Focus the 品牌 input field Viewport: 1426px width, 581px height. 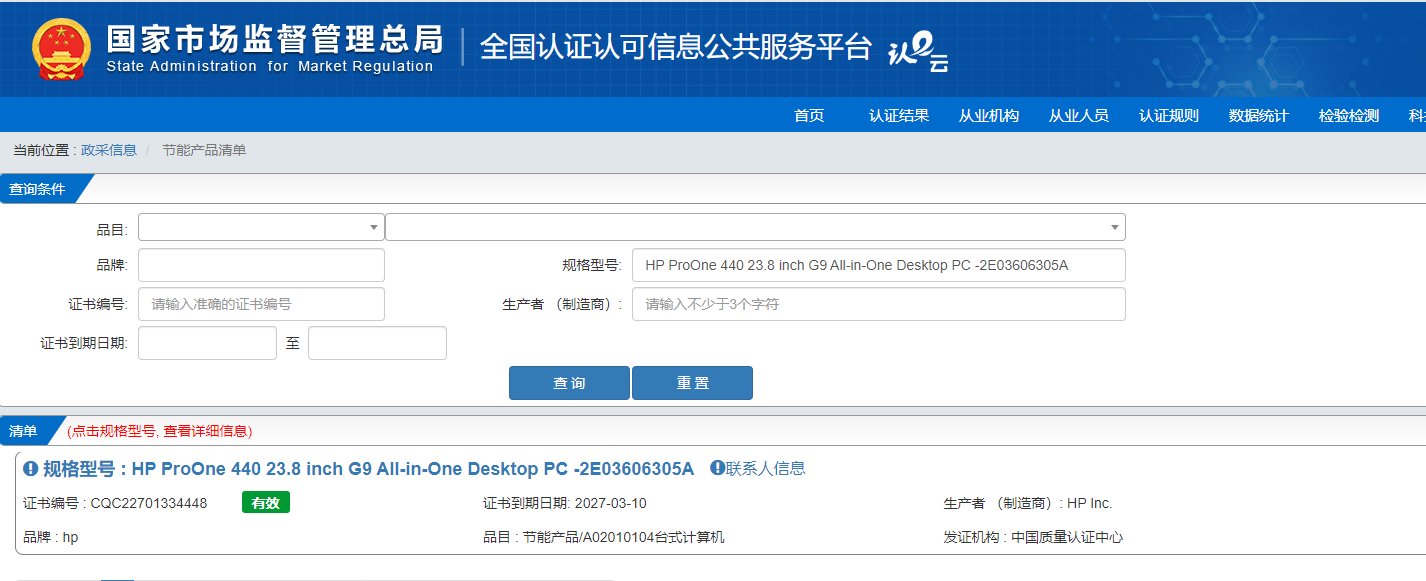click(x=261, y=265)
